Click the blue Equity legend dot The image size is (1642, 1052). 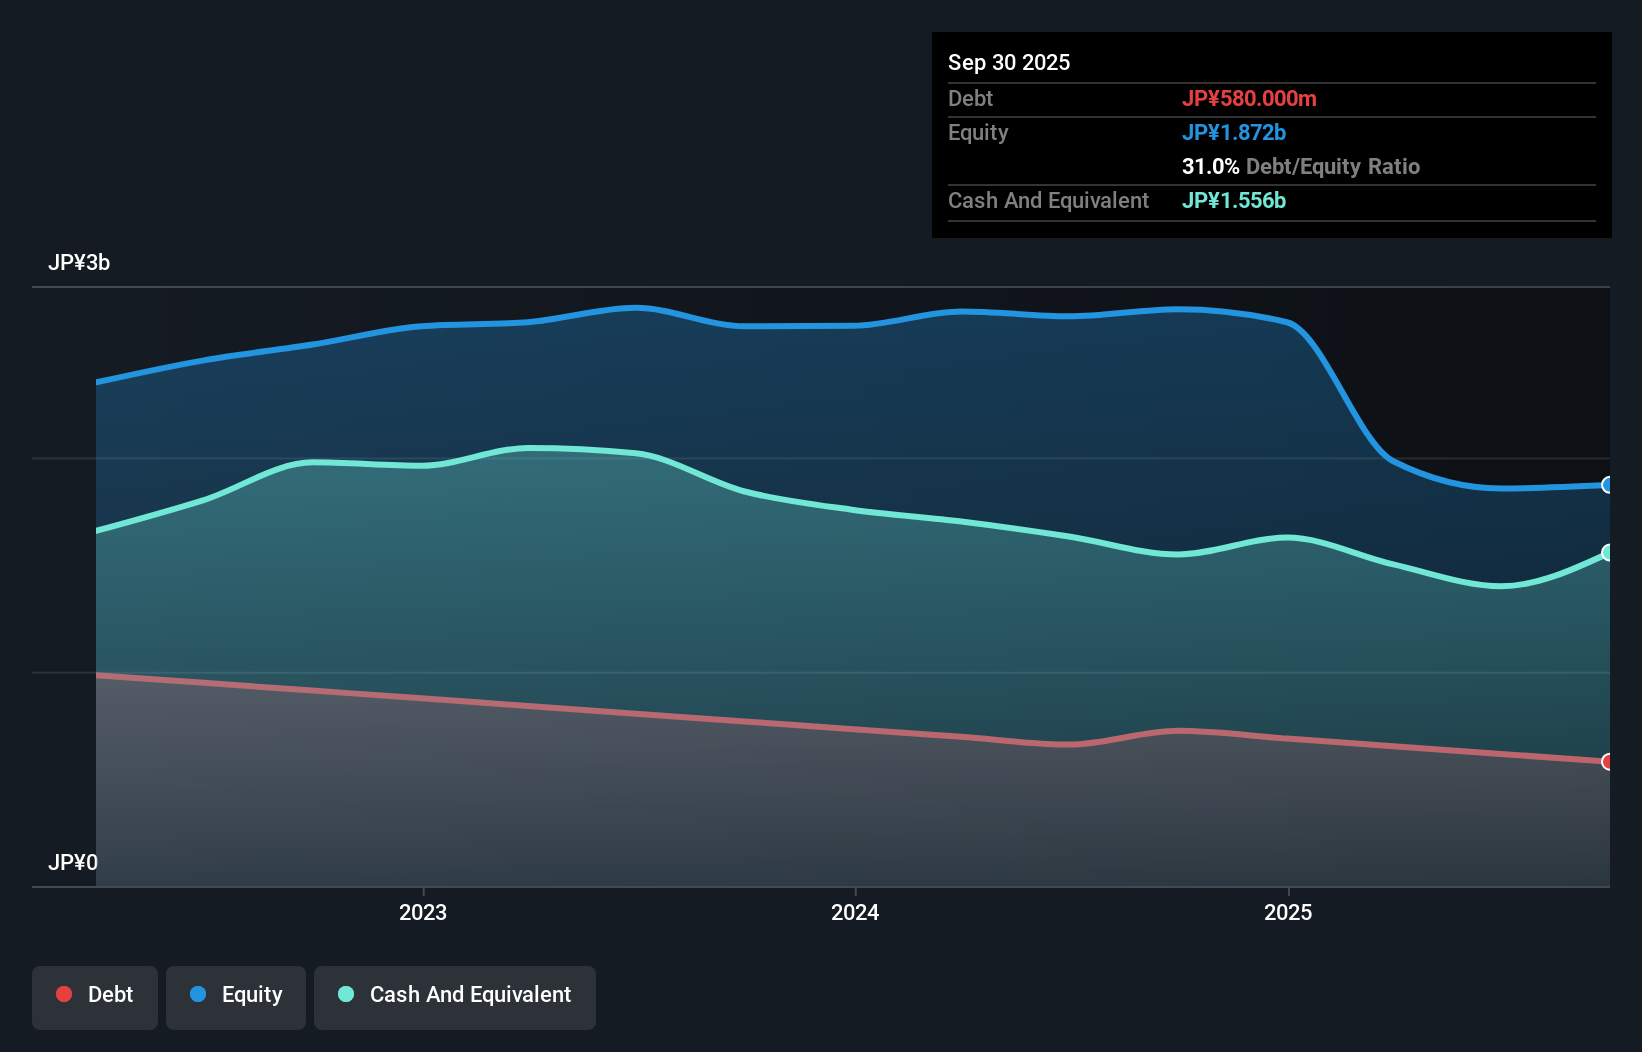point(197,994)
